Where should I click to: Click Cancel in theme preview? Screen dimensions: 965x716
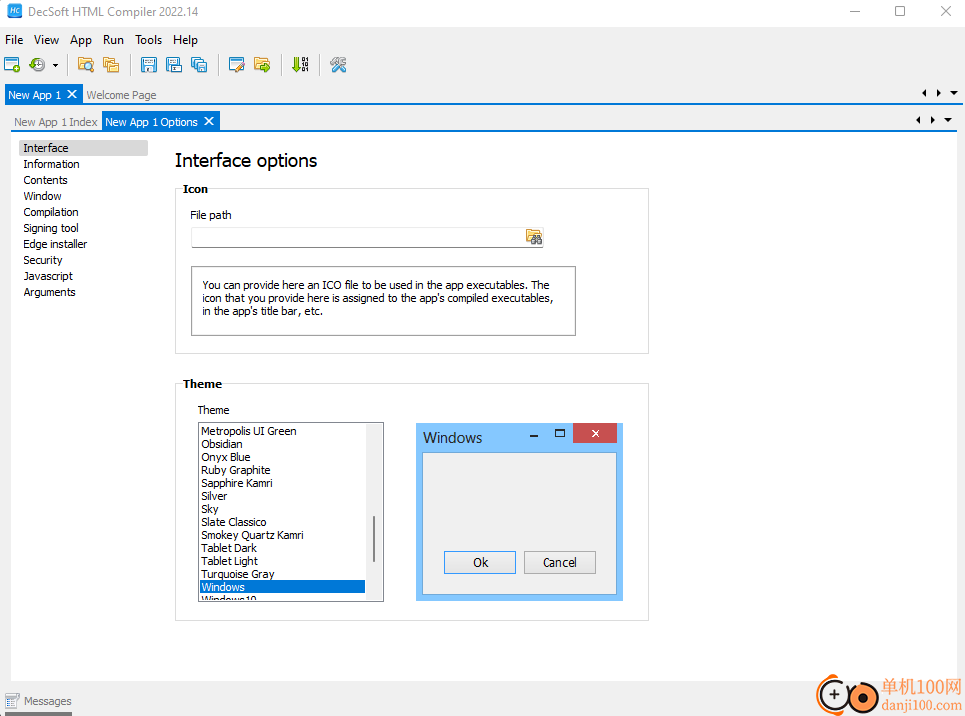559,562
